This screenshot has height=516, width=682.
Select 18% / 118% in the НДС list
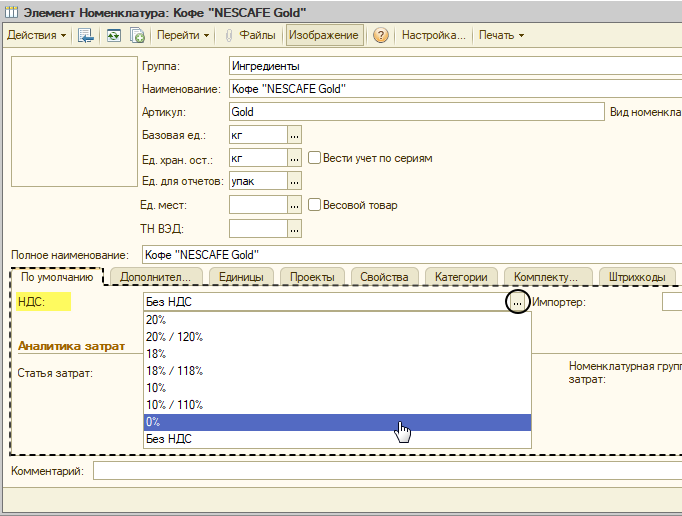(338, 371)
